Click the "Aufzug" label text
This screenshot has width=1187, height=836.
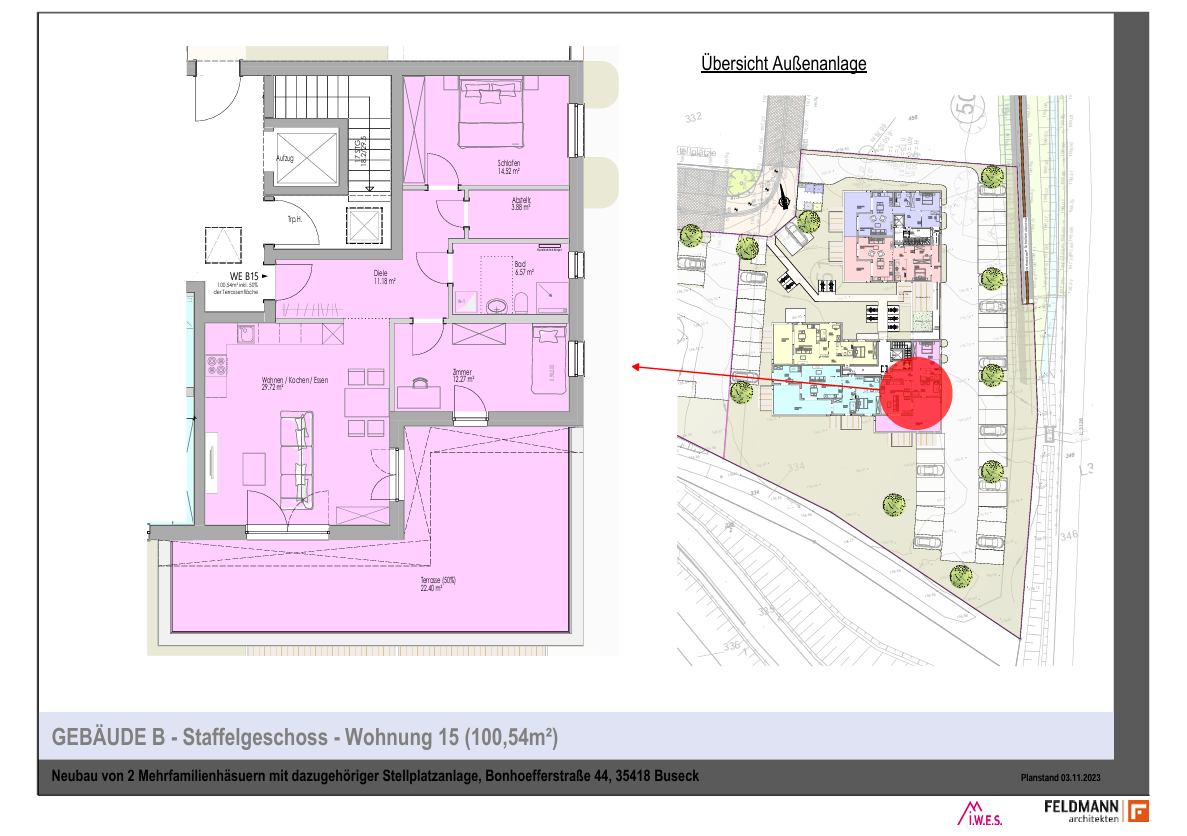coord(285,158)
